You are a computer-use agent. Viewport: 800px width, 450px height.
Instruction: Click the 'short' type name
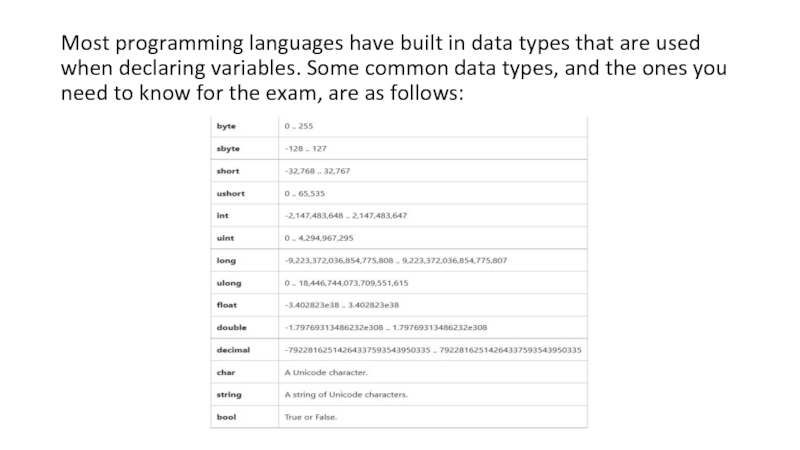[227, 171]
